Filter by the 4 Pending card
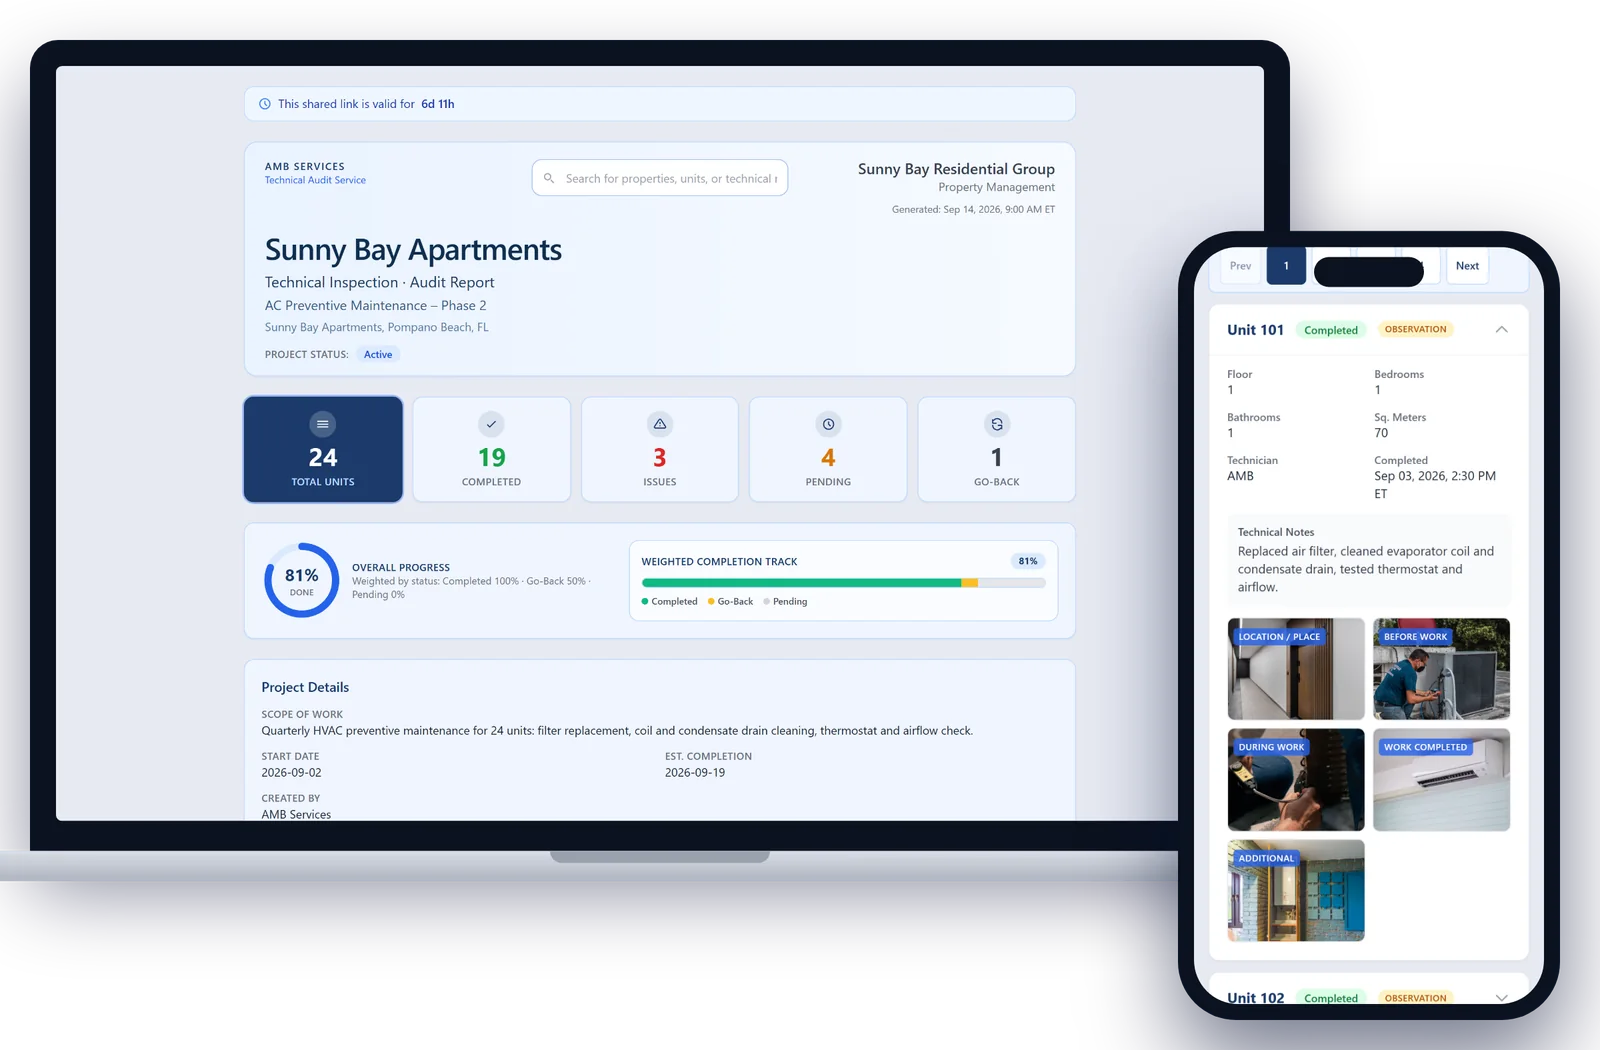 828,449
